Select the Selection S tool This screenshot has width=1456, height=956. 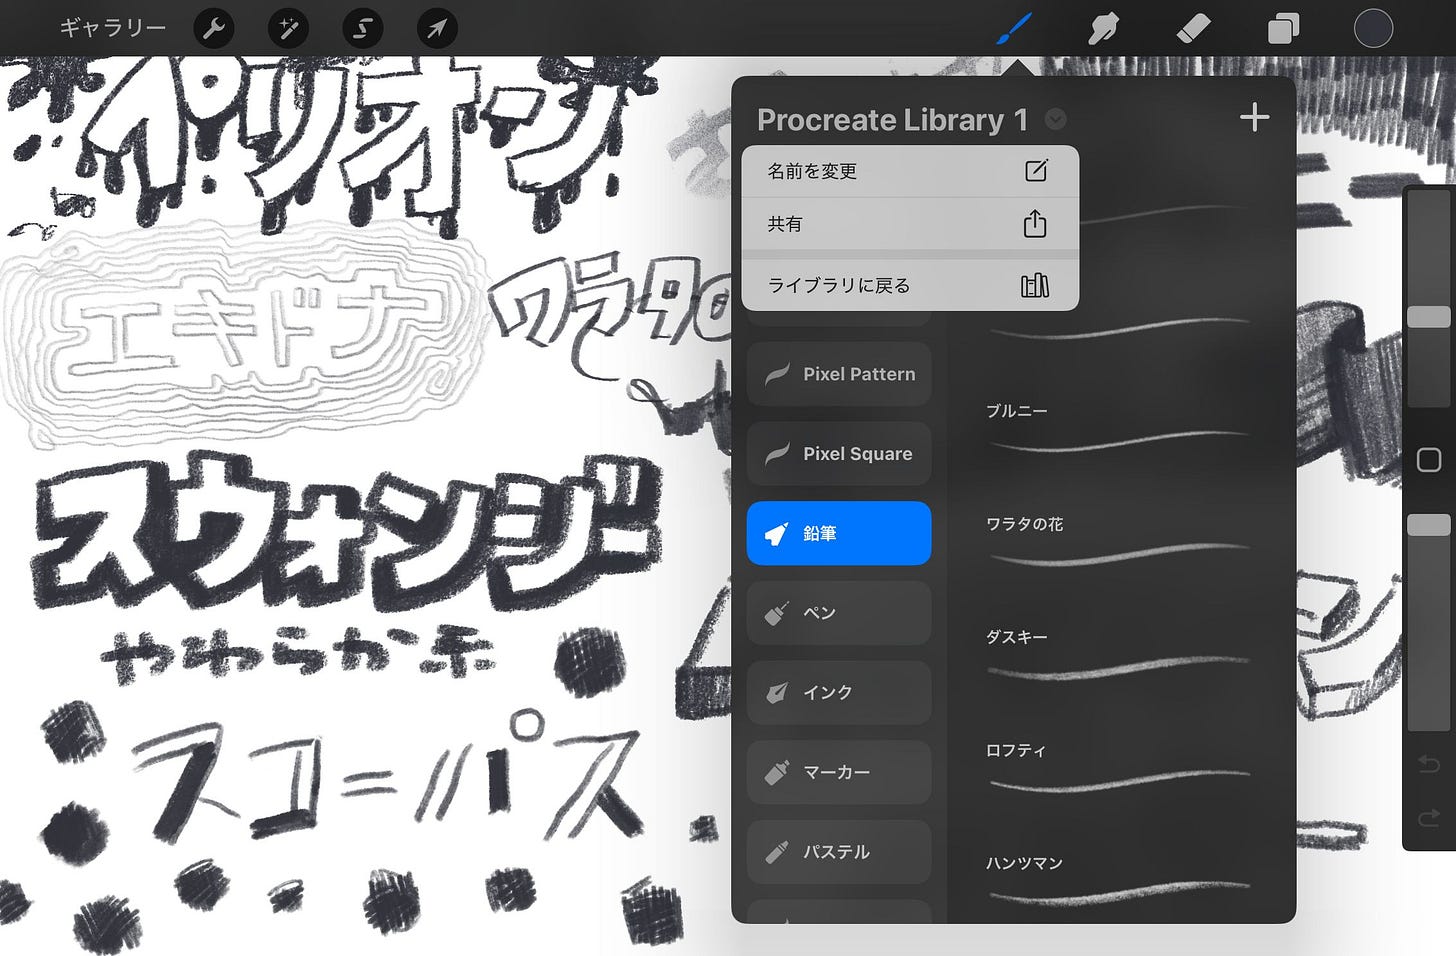(362, 29)
